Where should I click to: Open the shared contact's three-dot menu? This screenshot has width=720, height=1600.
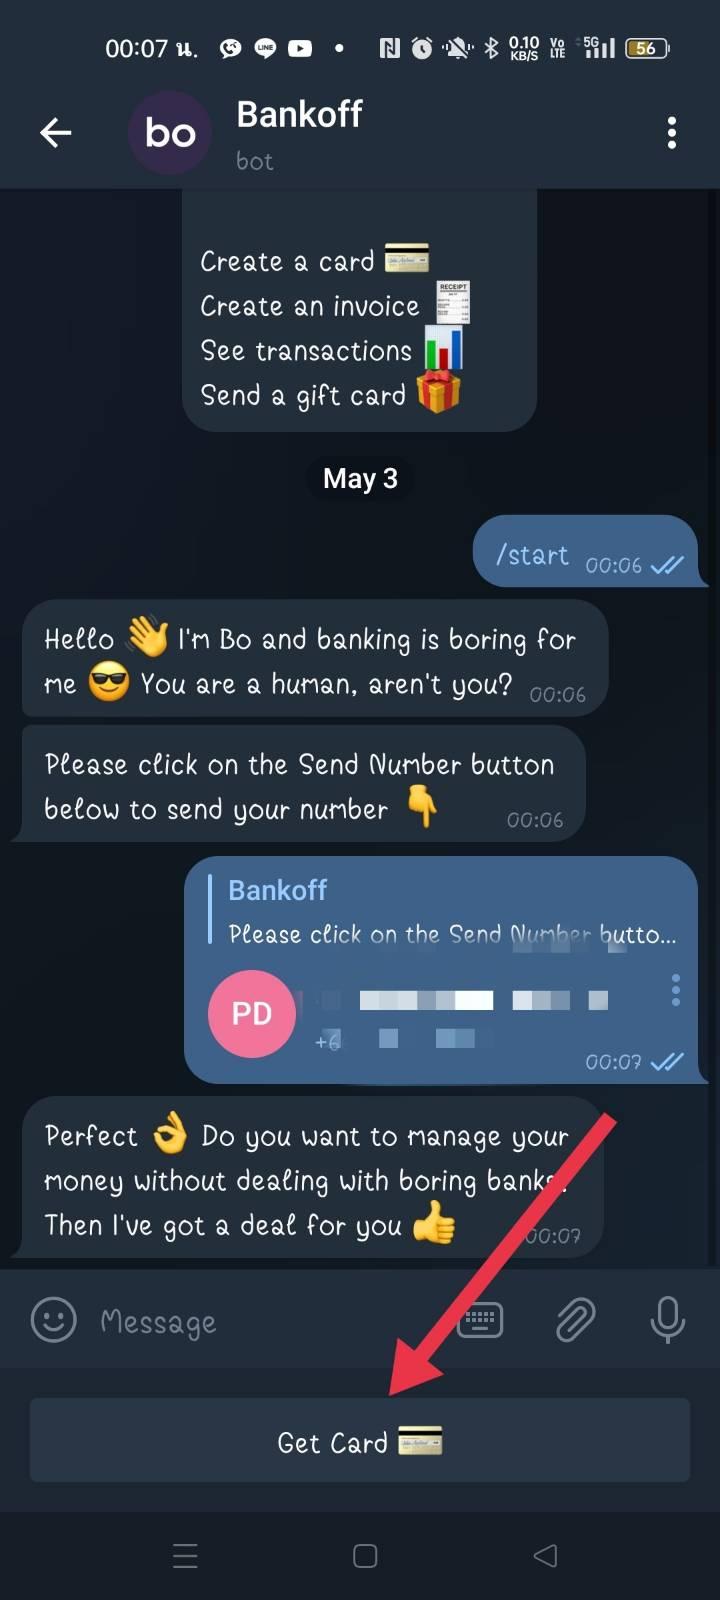(676, 990)
